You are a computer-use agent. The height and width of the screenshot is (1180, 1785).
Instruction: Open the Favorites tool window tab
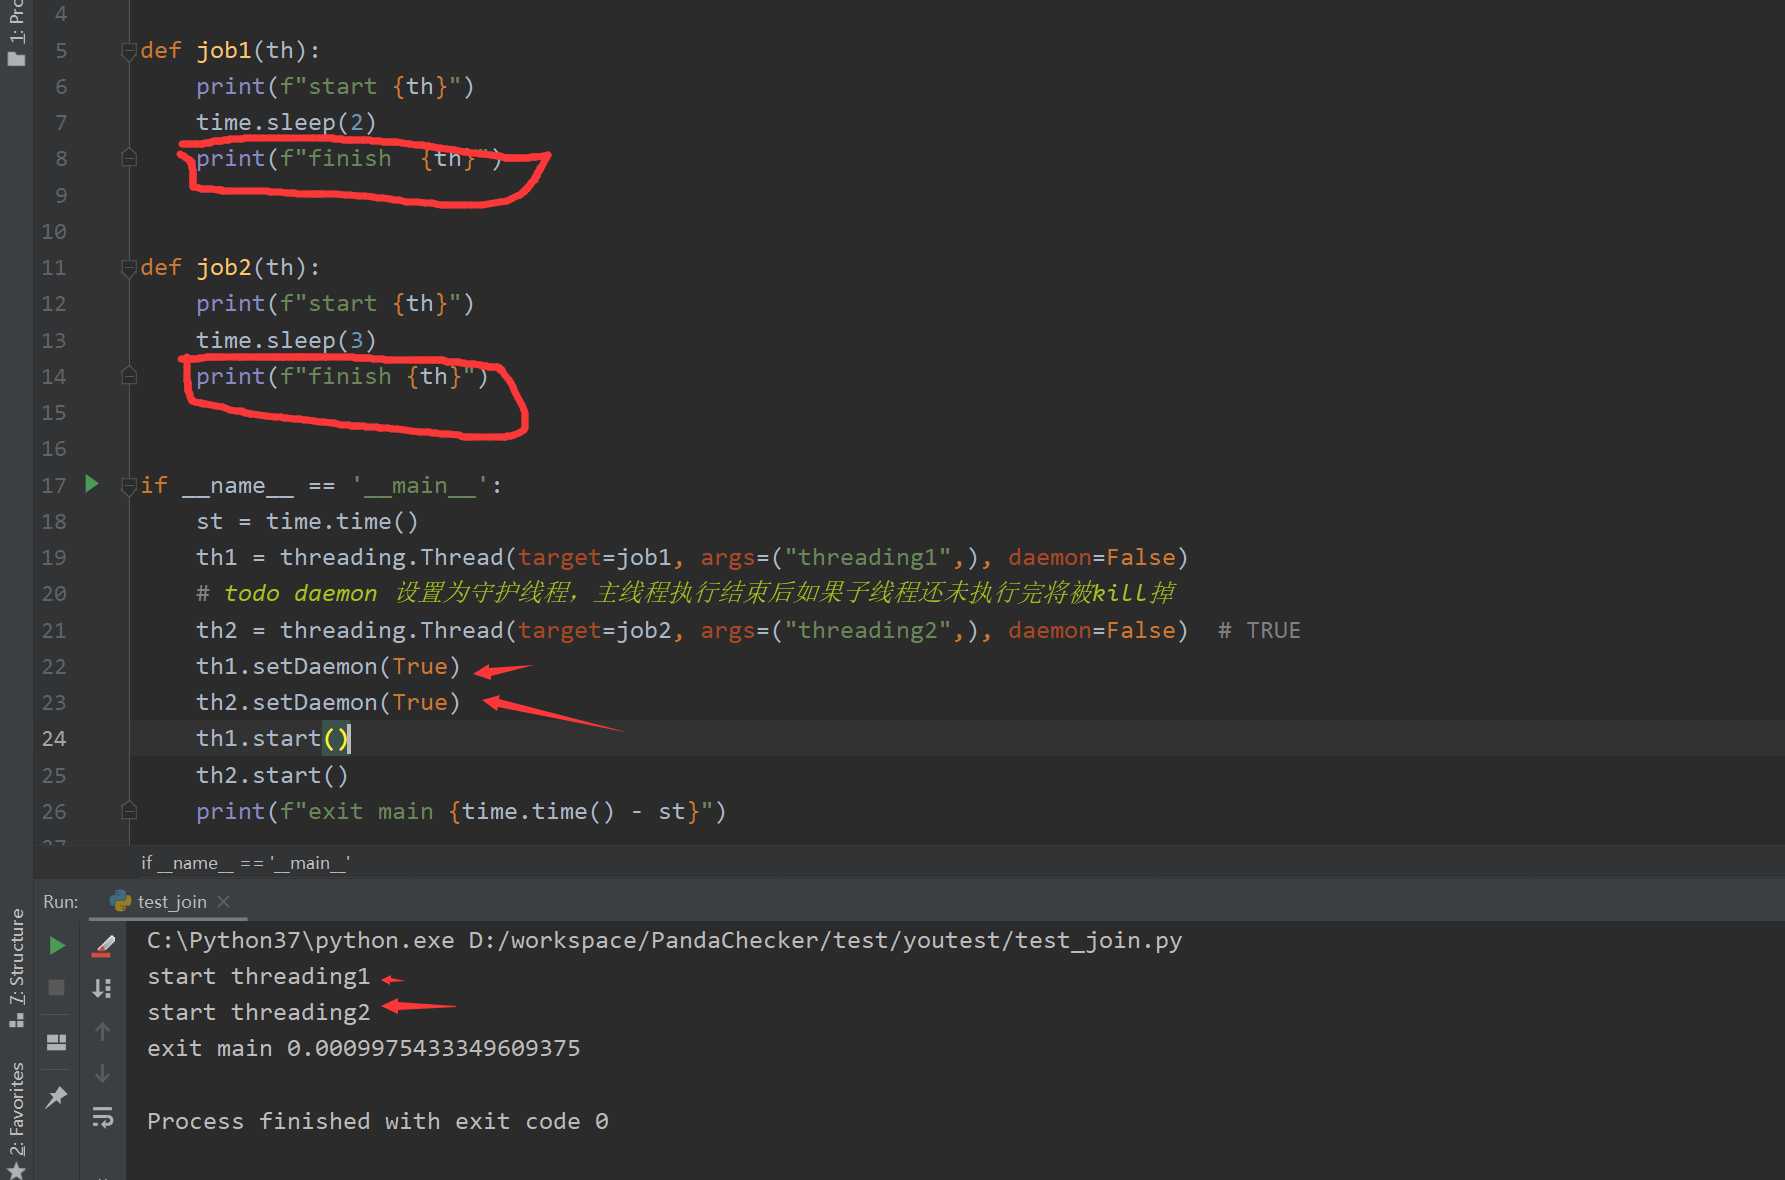[x=16, y=1120]
